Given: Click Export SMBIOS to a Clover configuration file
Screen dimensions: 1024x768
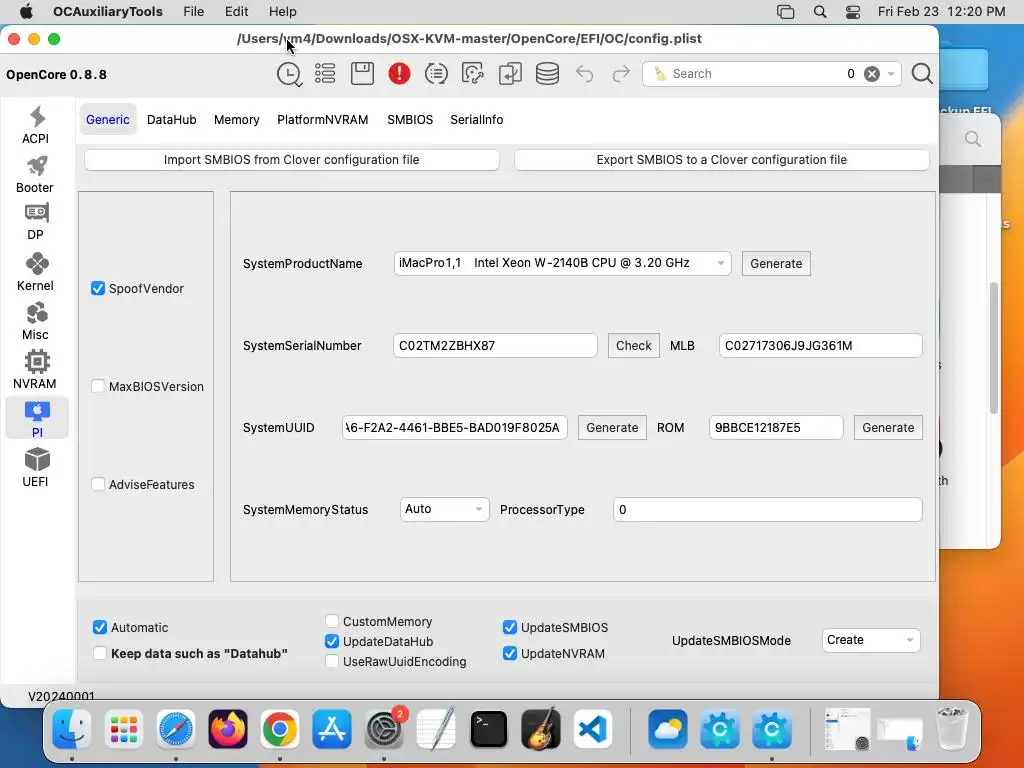Looking at the screenshot, I should pos(722,160).
